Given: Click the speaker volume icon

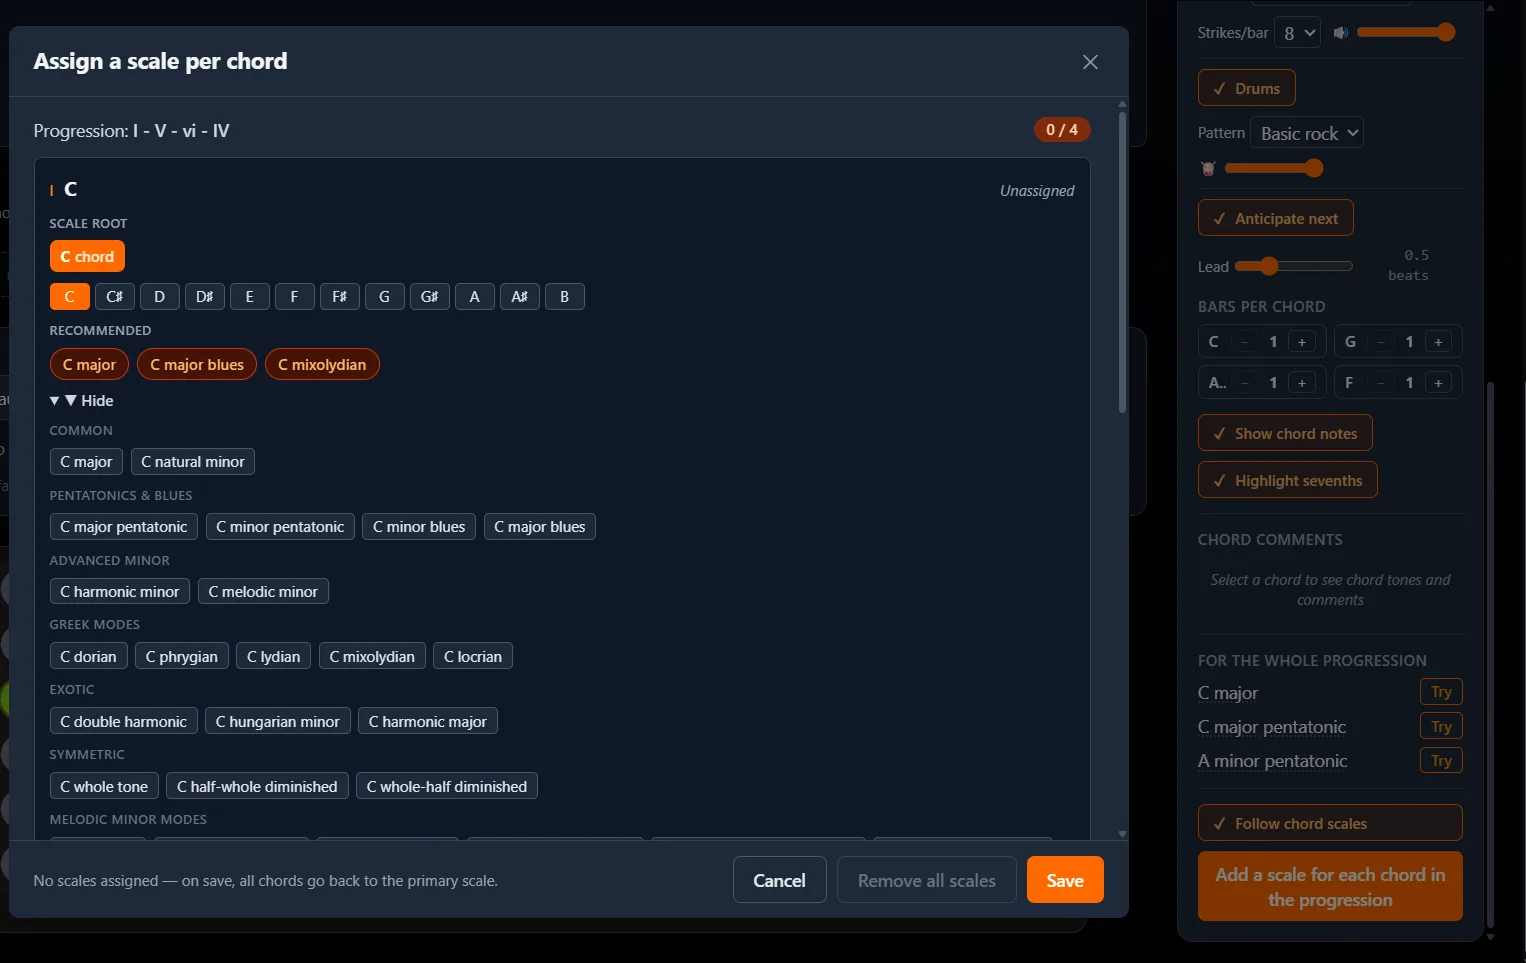Looking at the screenshot, I should pos(1341,33).
